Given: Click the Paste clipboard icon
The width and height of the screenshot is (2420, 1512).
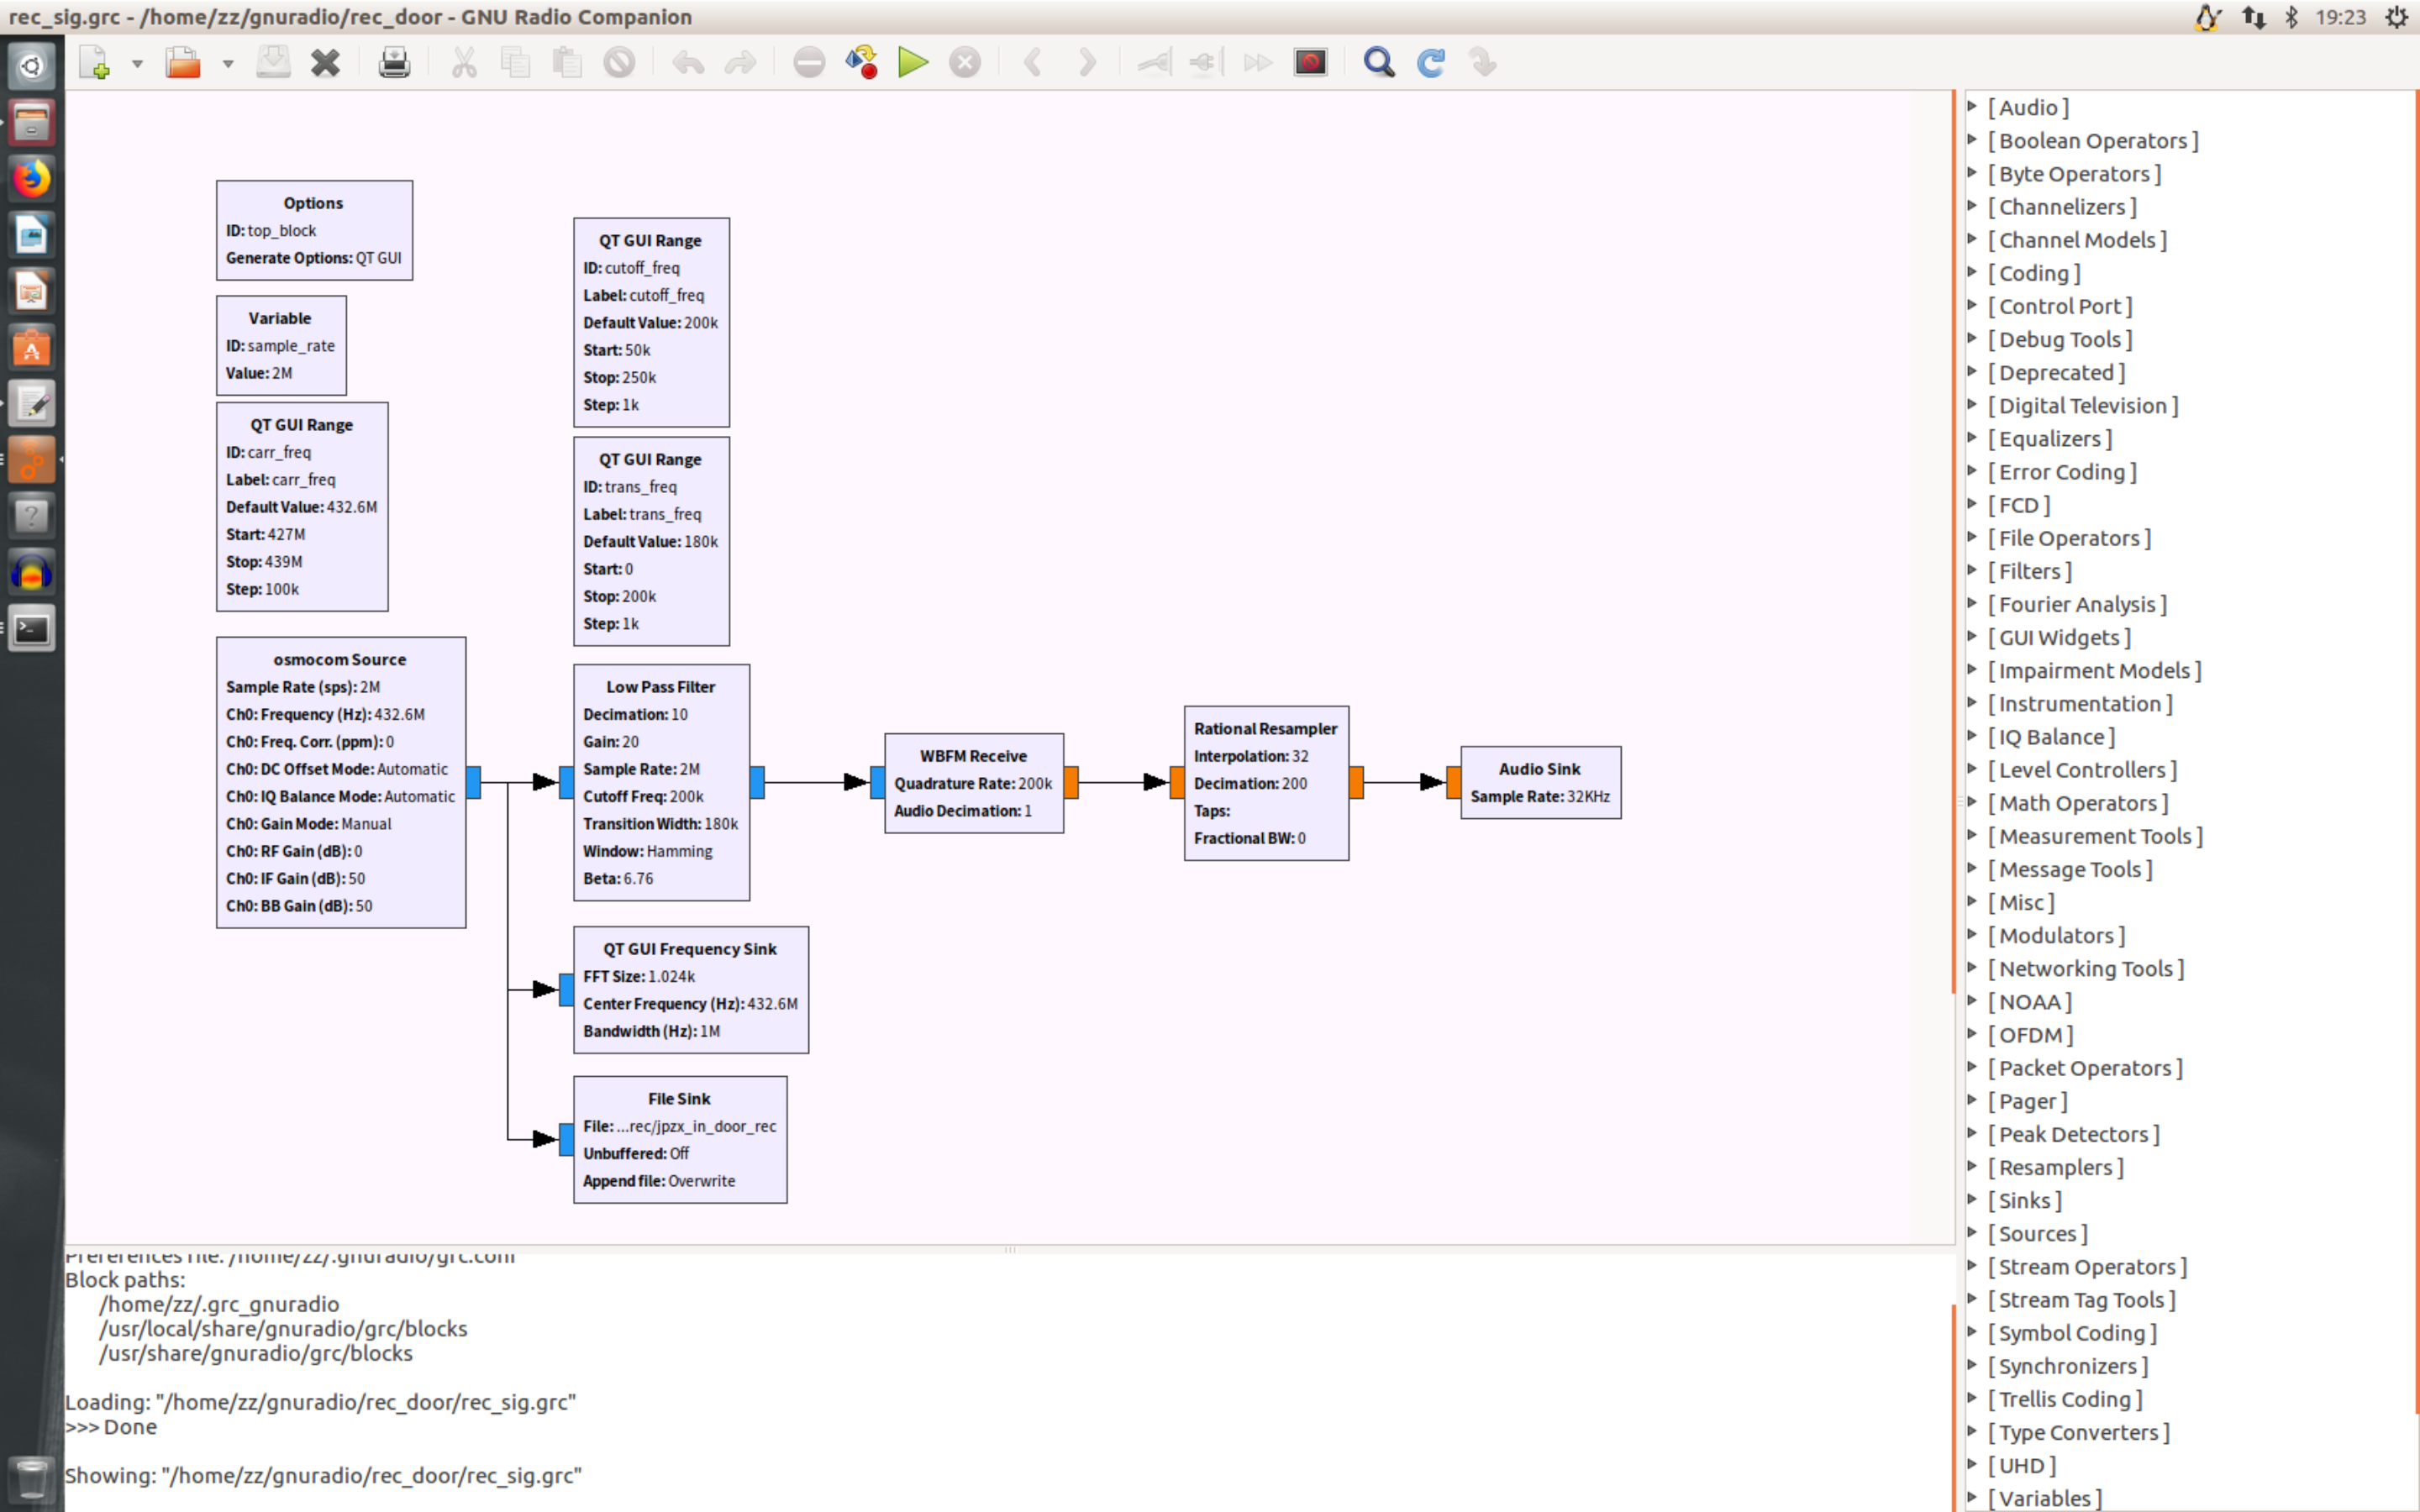Looking at the screenshot, I should tap(567, 63).
